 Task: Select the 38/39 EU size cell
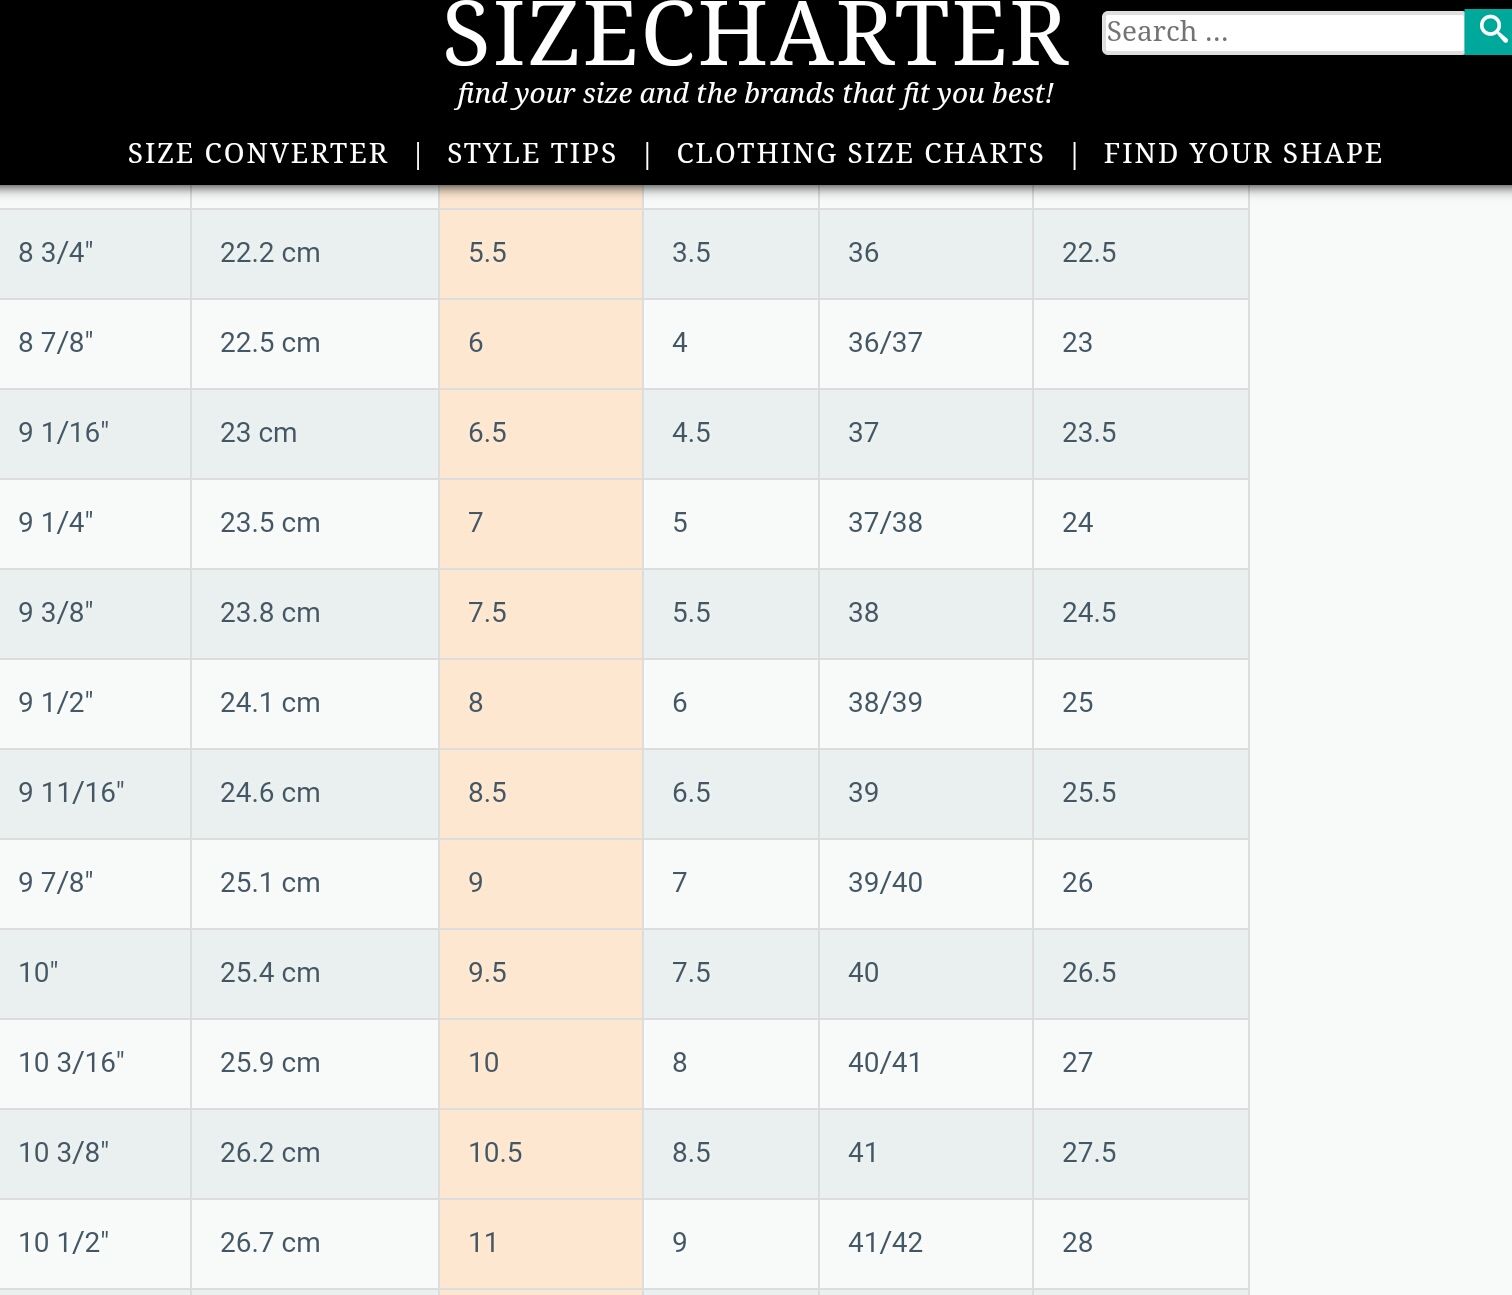point(885,703)
